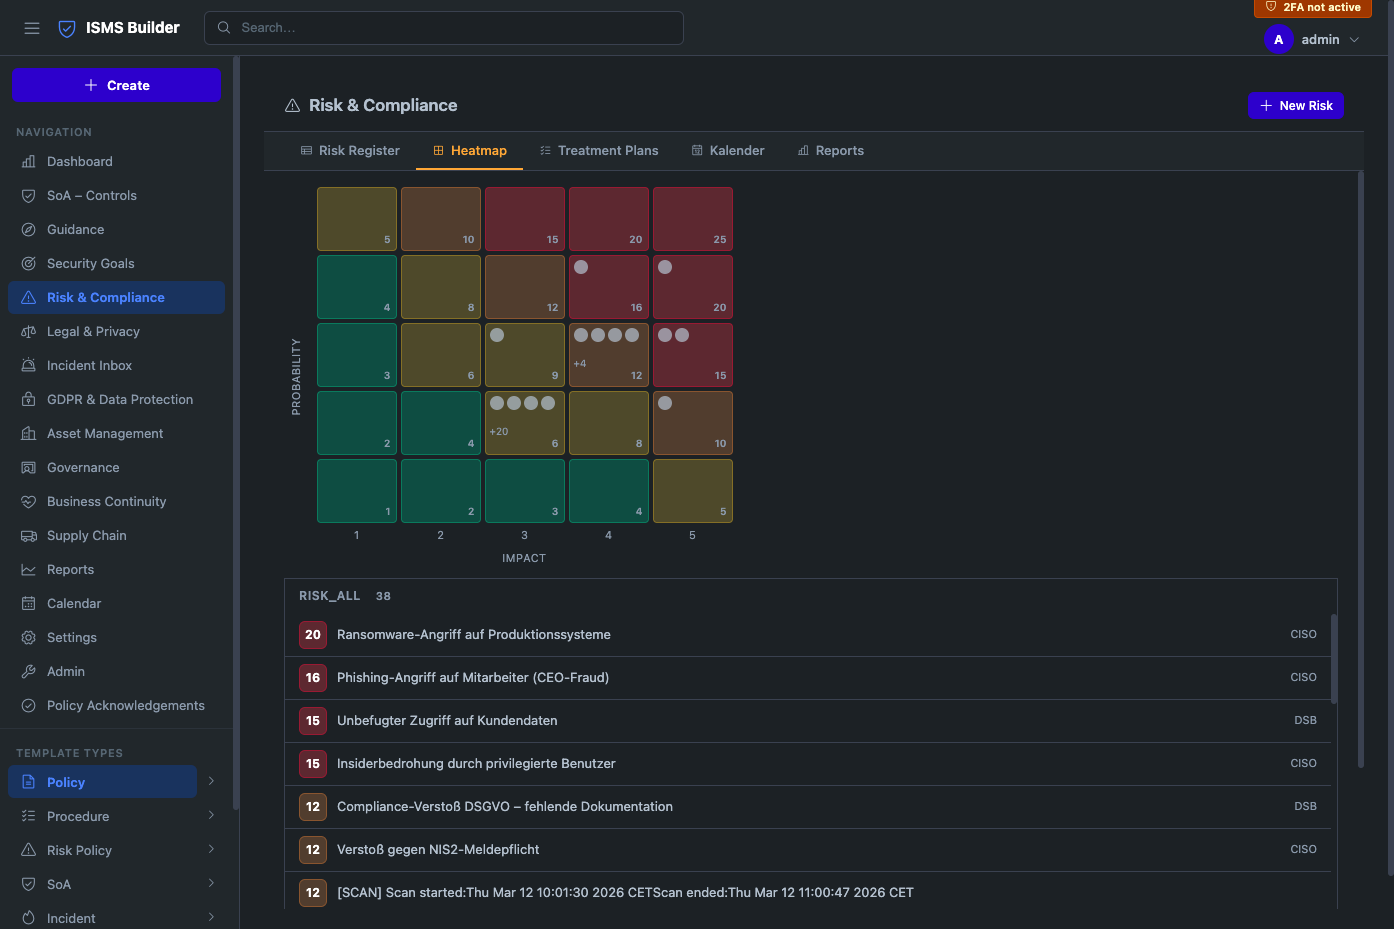Select the Heatmap tab

(x=469, y=150)
